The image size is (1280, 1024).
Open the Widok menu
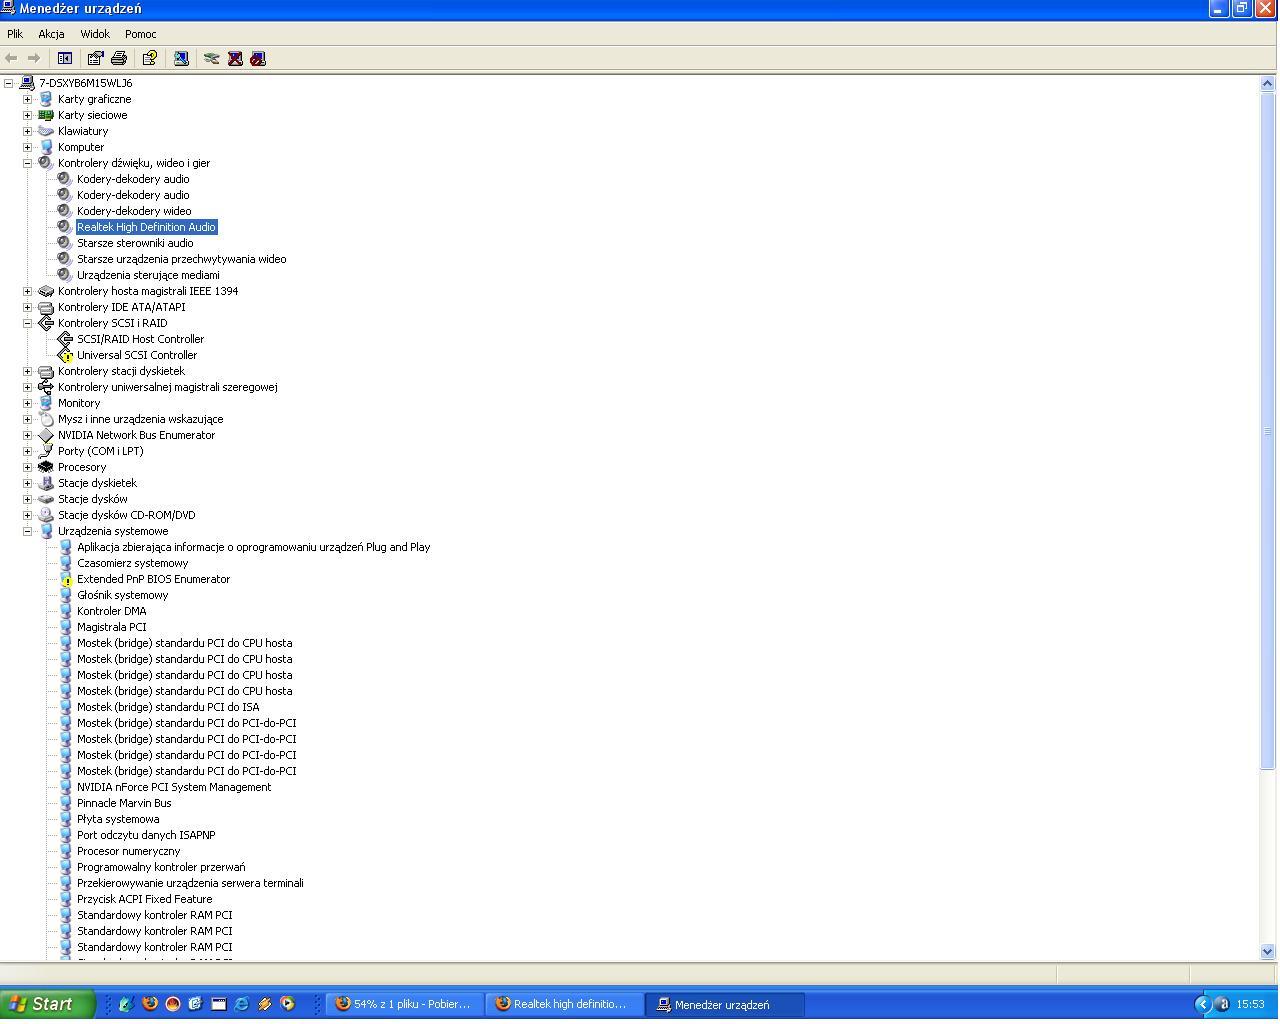(95, 34)
